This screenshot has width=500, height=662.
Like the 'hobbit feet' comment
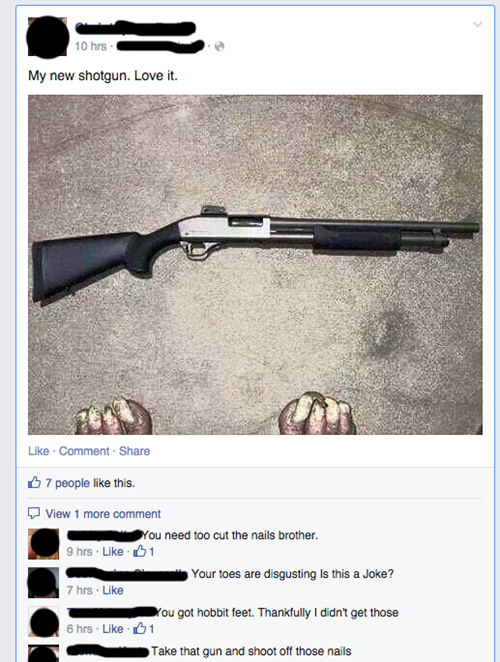113,629
